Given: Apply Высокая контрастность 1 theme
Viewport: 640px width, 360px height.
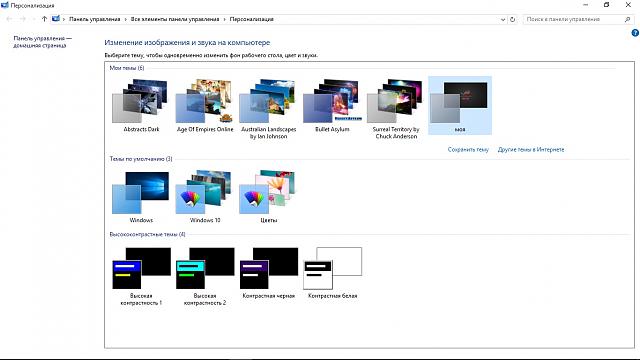Looking at the screenshot, I should 141,276.
